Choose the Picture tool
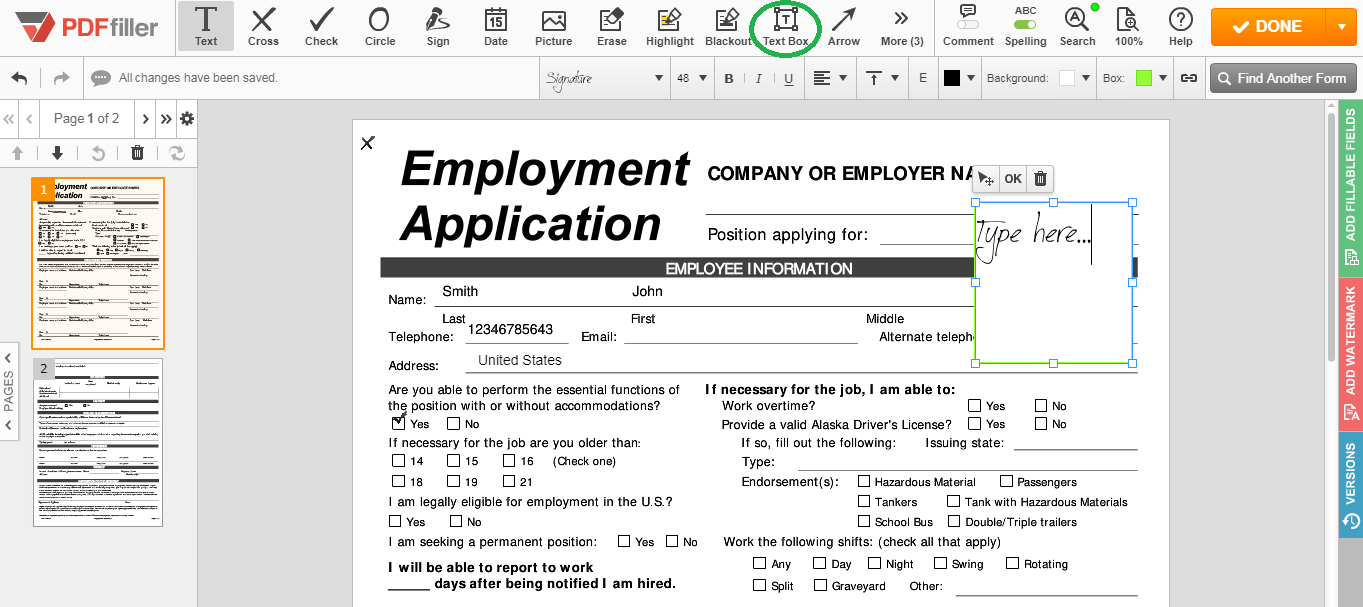 point(553,27)
